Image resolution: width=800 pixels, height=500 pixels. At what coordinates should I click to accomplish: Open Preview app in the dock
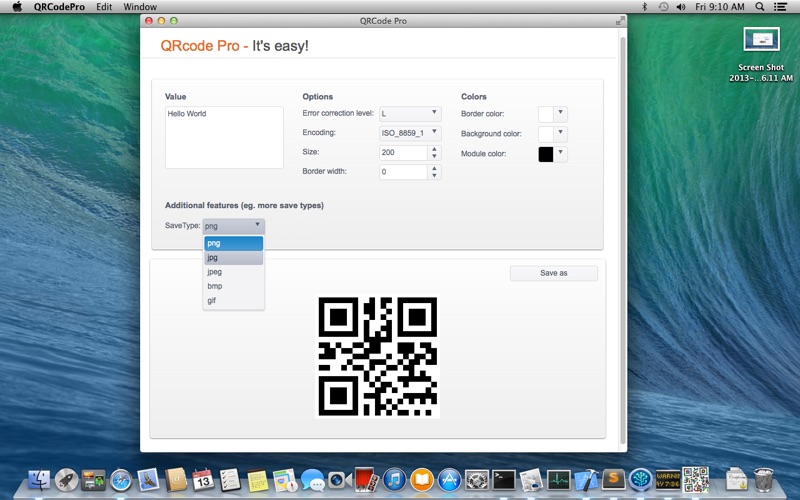(531, 480)
